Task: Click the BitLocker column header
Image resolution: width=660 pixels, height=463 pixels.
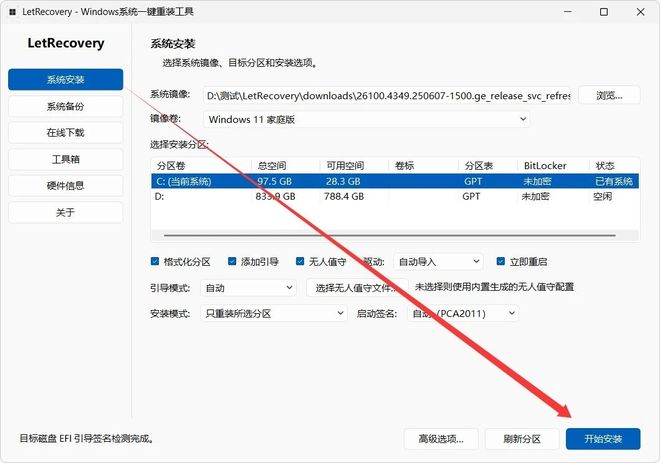Action: 553,165
